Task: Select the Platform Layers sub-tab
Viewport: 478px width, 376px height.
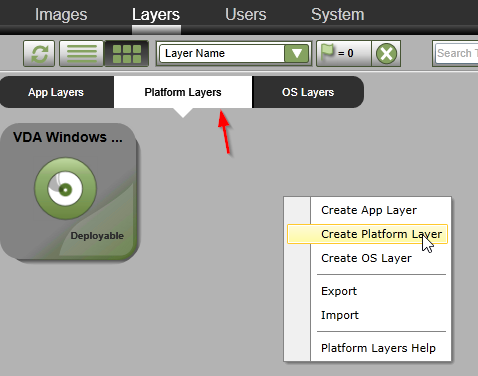Action: click(x=183, y=92)
